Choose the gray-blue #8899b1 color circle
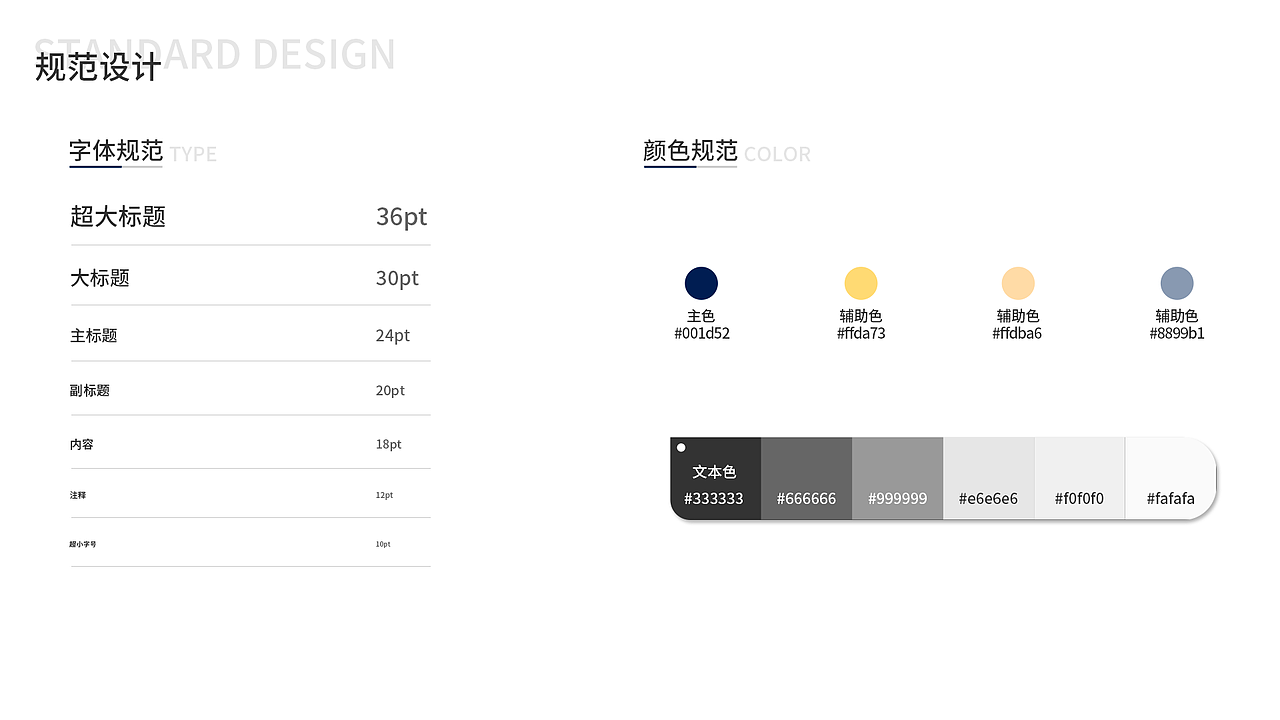The height and width of the screenshot is (720, 1280). pos(1177,283)
